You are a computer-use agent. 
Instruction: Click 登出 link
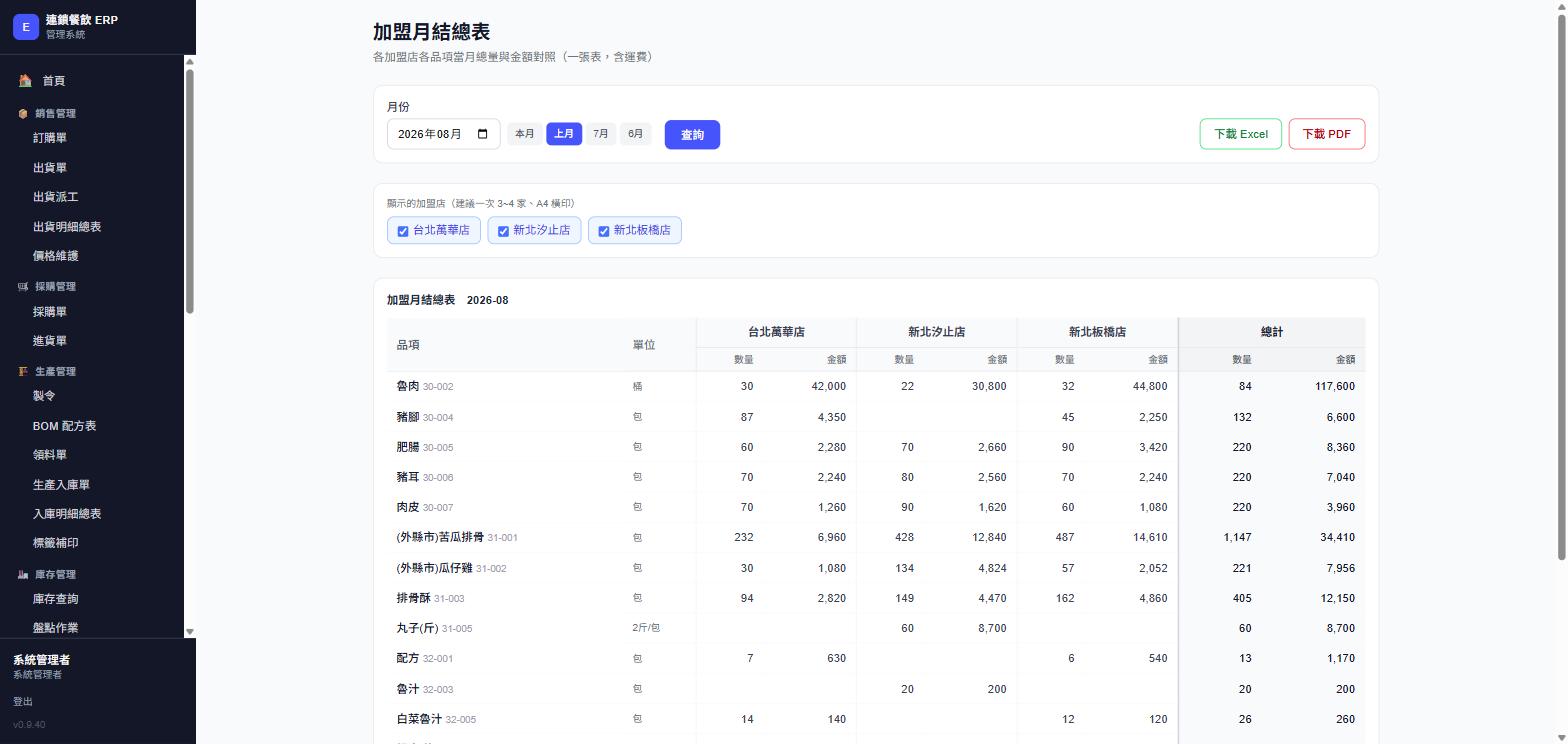[23, 702]
